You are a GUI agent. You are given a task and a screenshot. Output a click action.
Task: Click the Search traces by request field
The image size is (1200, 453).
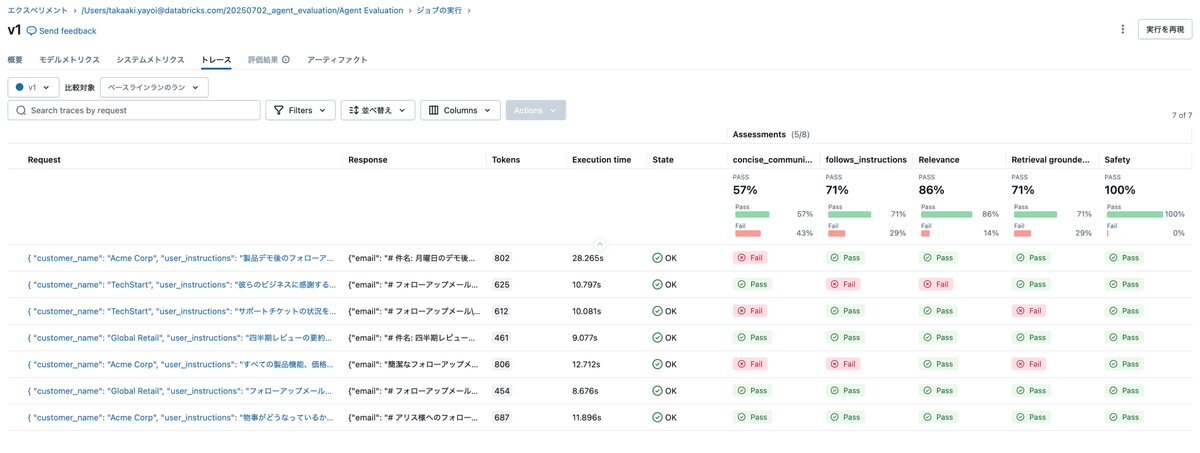134,110
